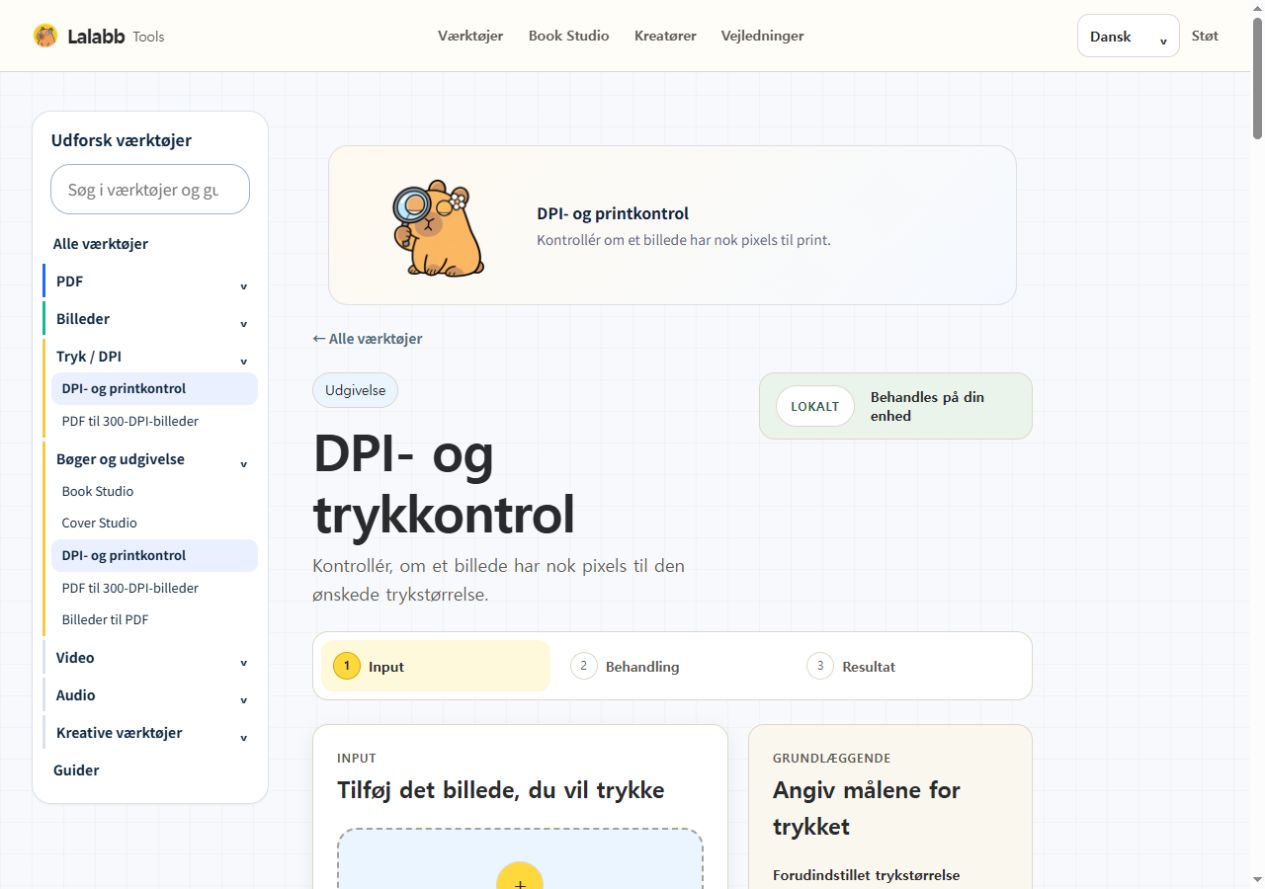This screenshot has height=889, width=1265.
Task: Open Kreatører in the top navigation
Action: [x=665, y=36]
